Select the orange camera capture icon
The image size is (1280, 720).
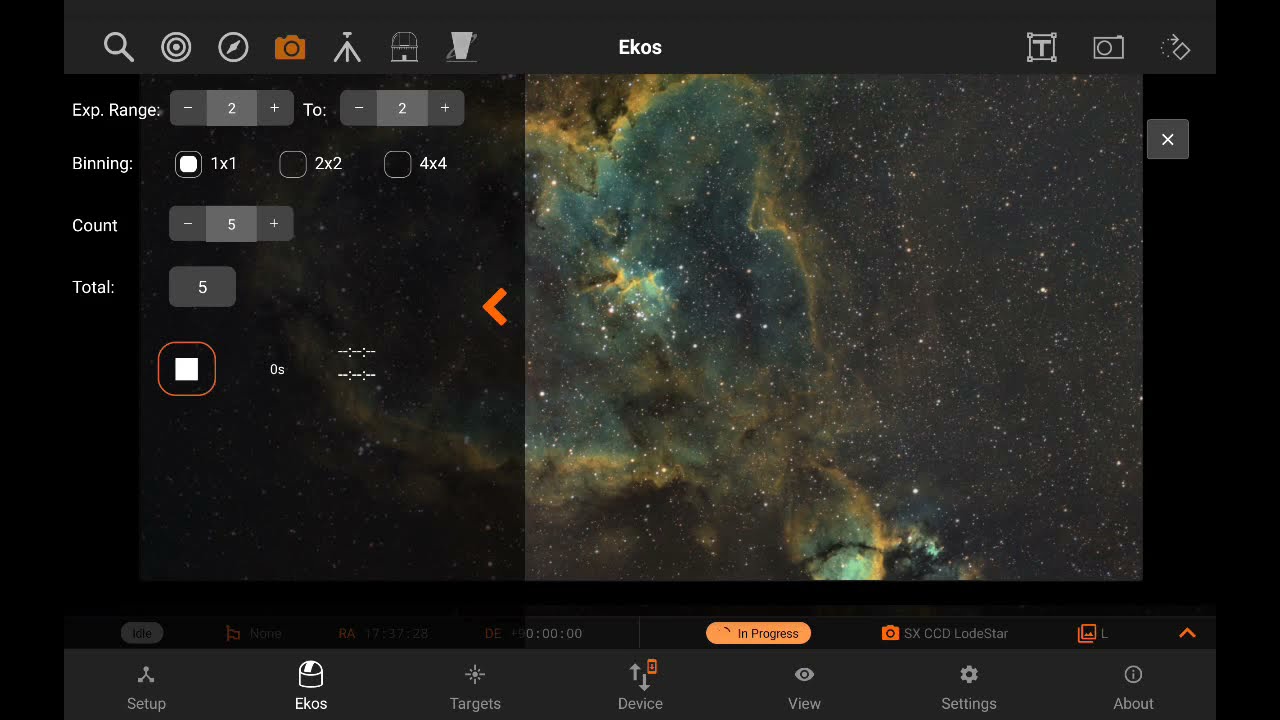click(290, 47)
